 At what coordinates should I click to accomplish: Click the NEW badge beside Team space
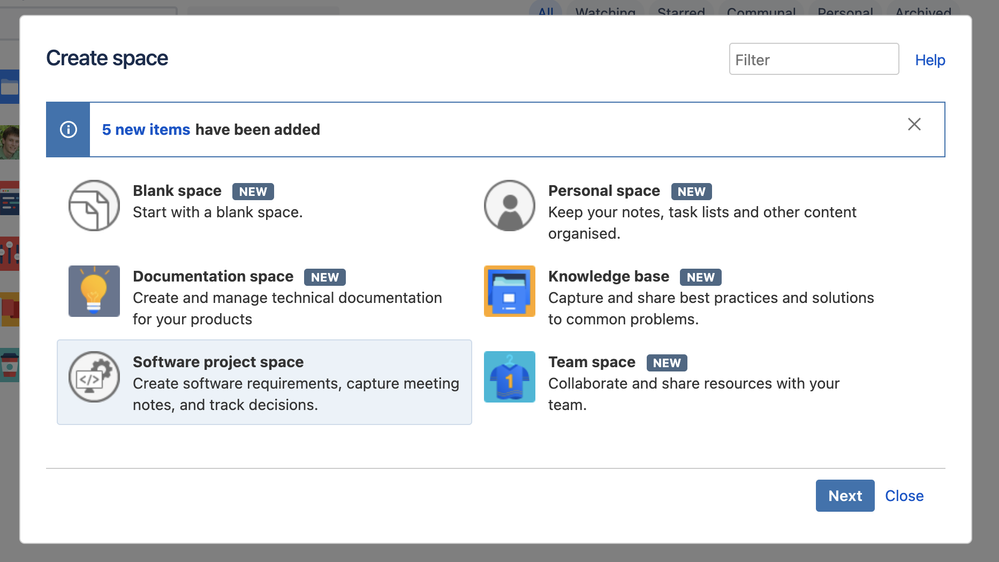[x=667, y=363]
